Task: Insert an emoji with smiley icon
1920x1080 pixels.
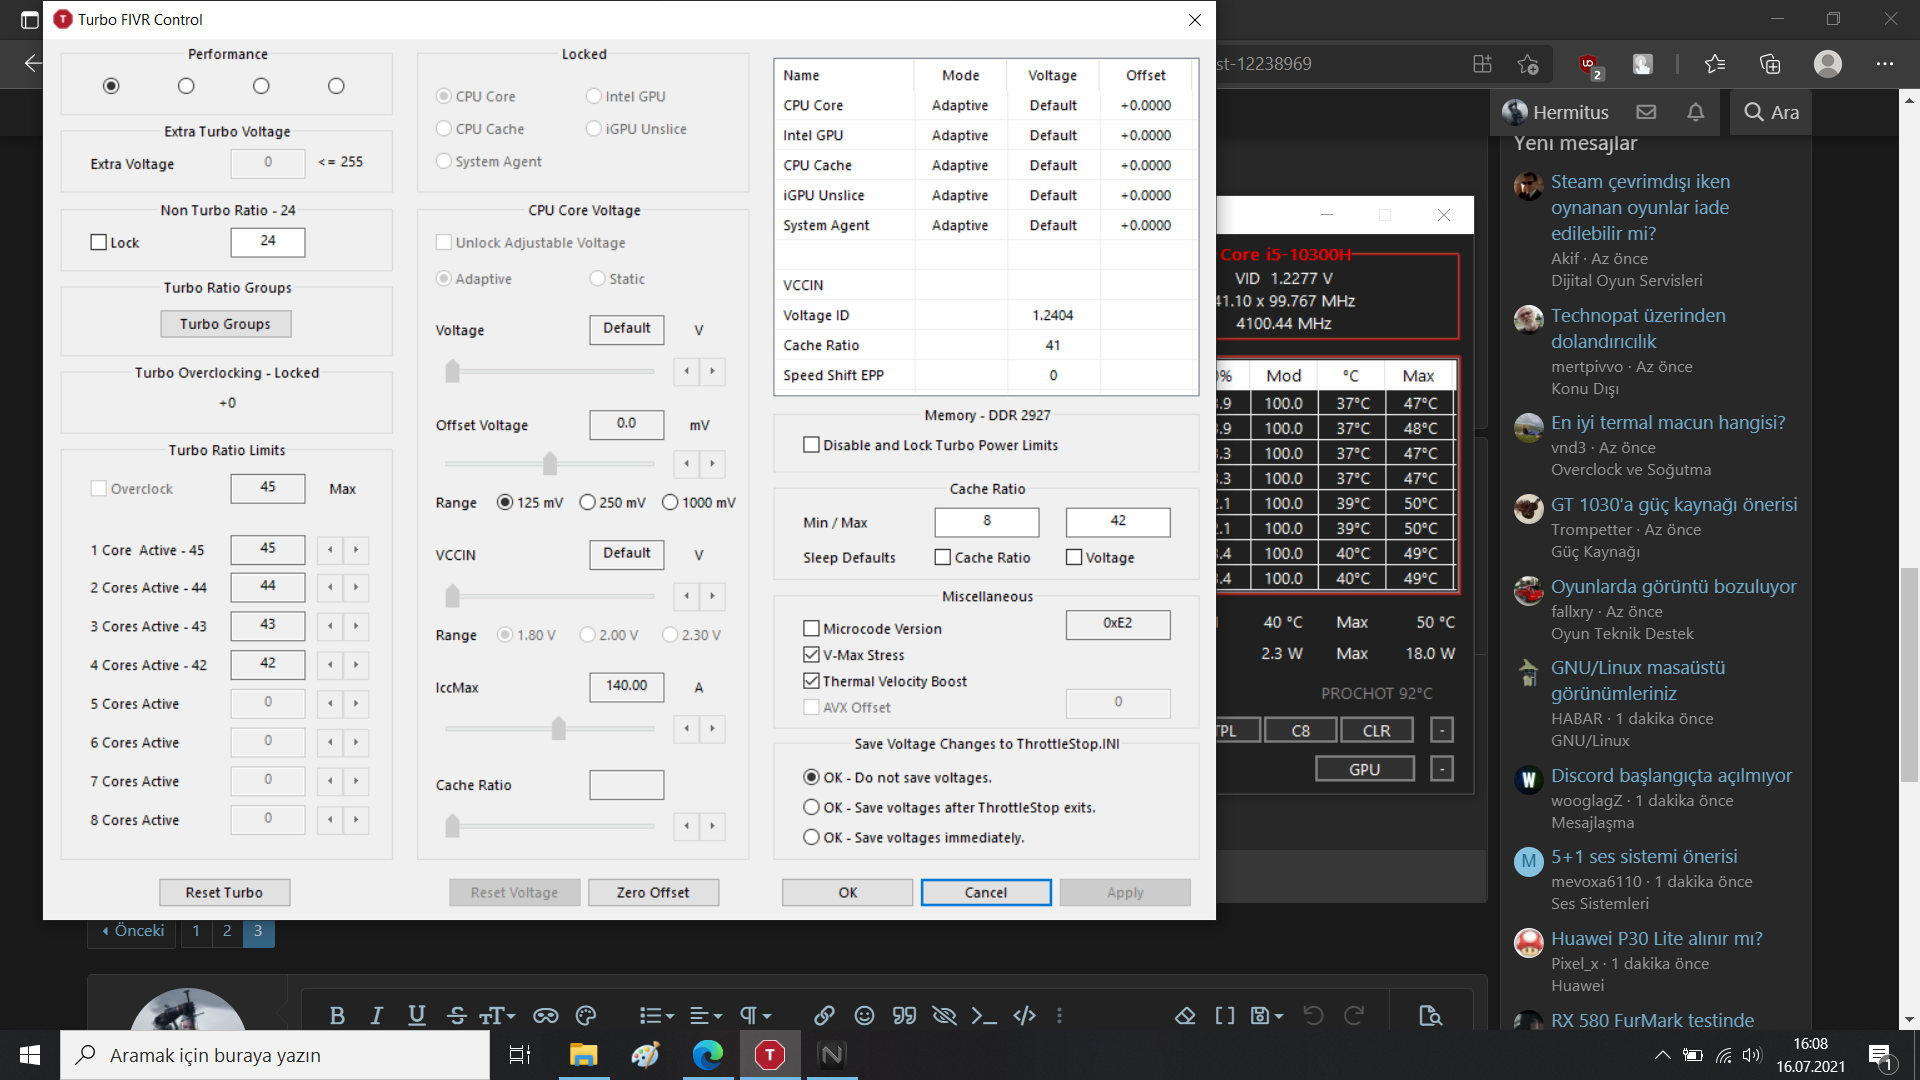Action: [x=864, y=1016]
